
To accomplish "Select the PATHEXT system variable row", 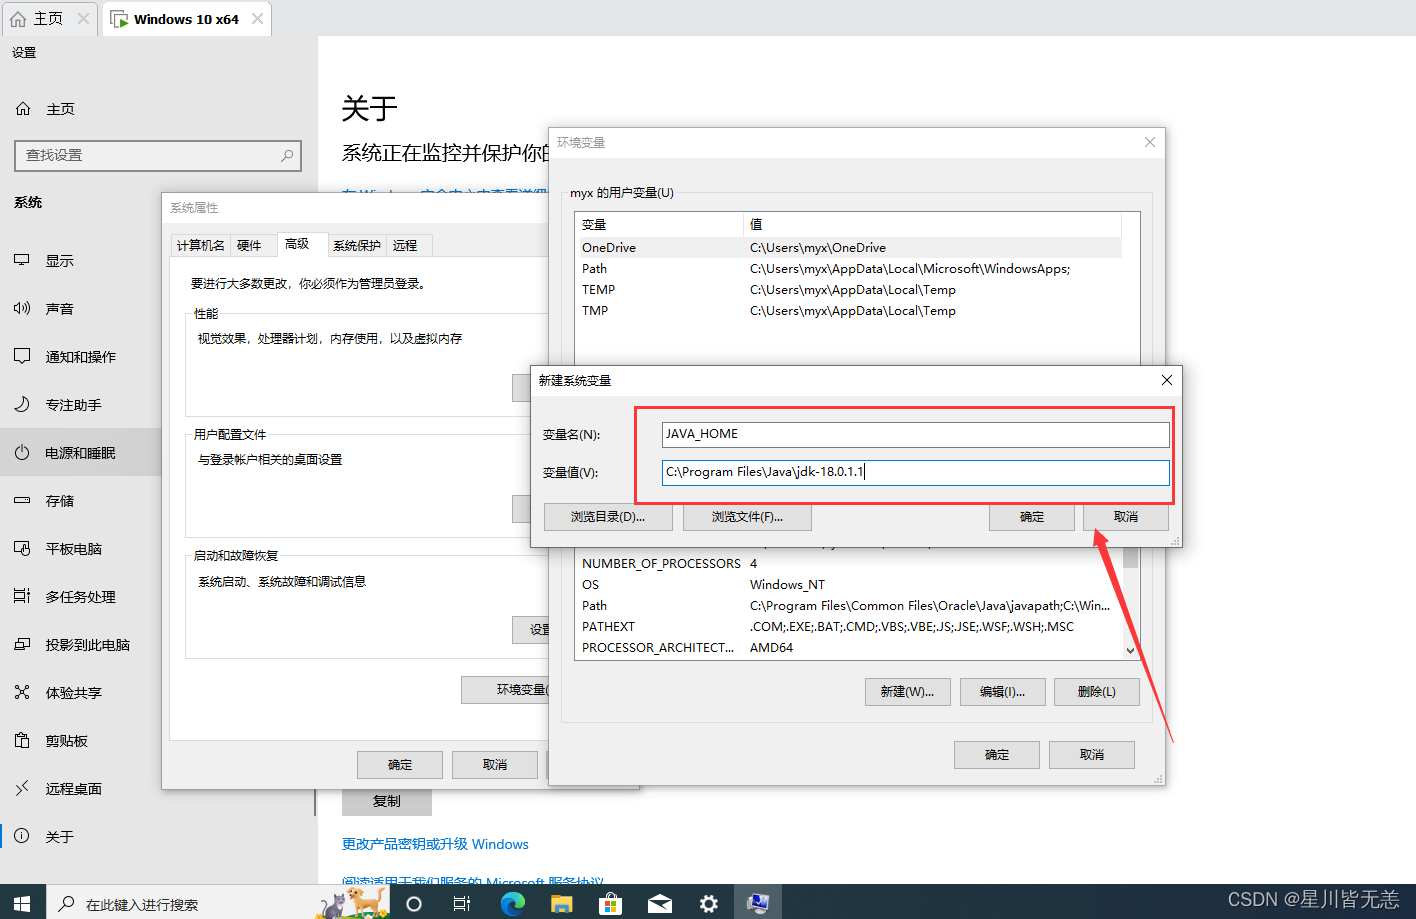I will (x=849, y=627).
